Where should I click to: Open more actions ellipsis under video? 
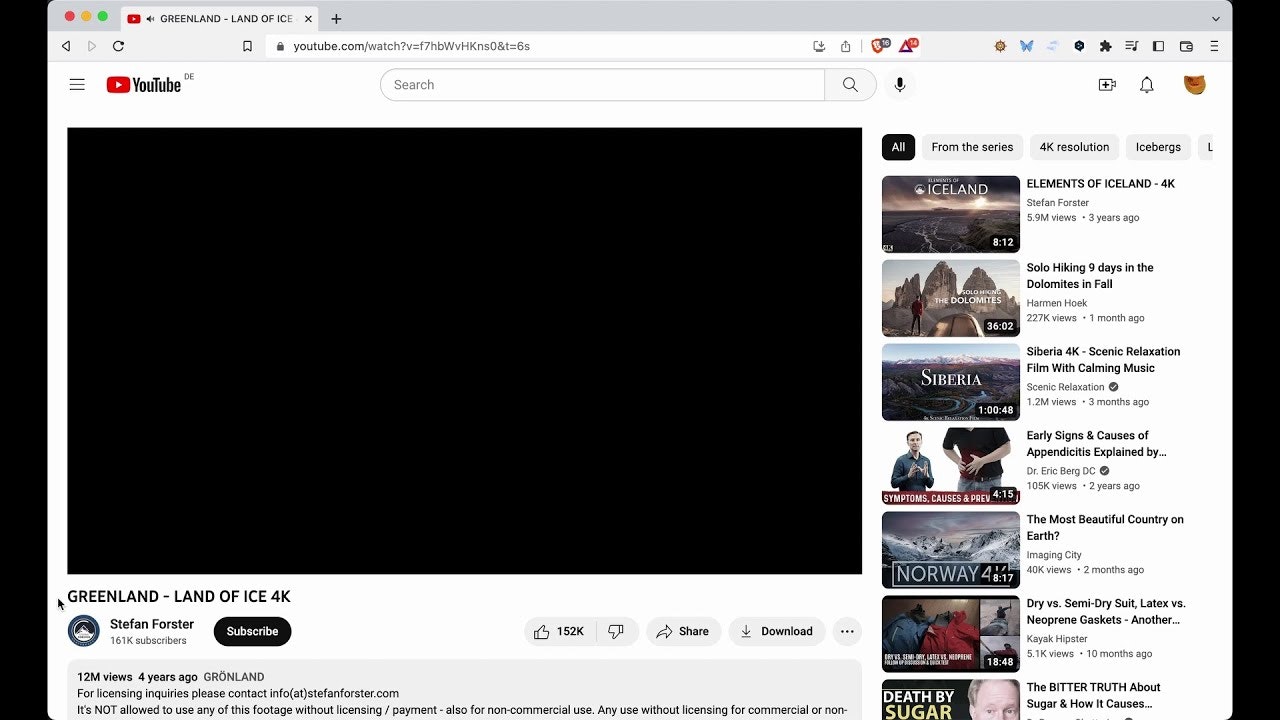(x=847, y=632)
